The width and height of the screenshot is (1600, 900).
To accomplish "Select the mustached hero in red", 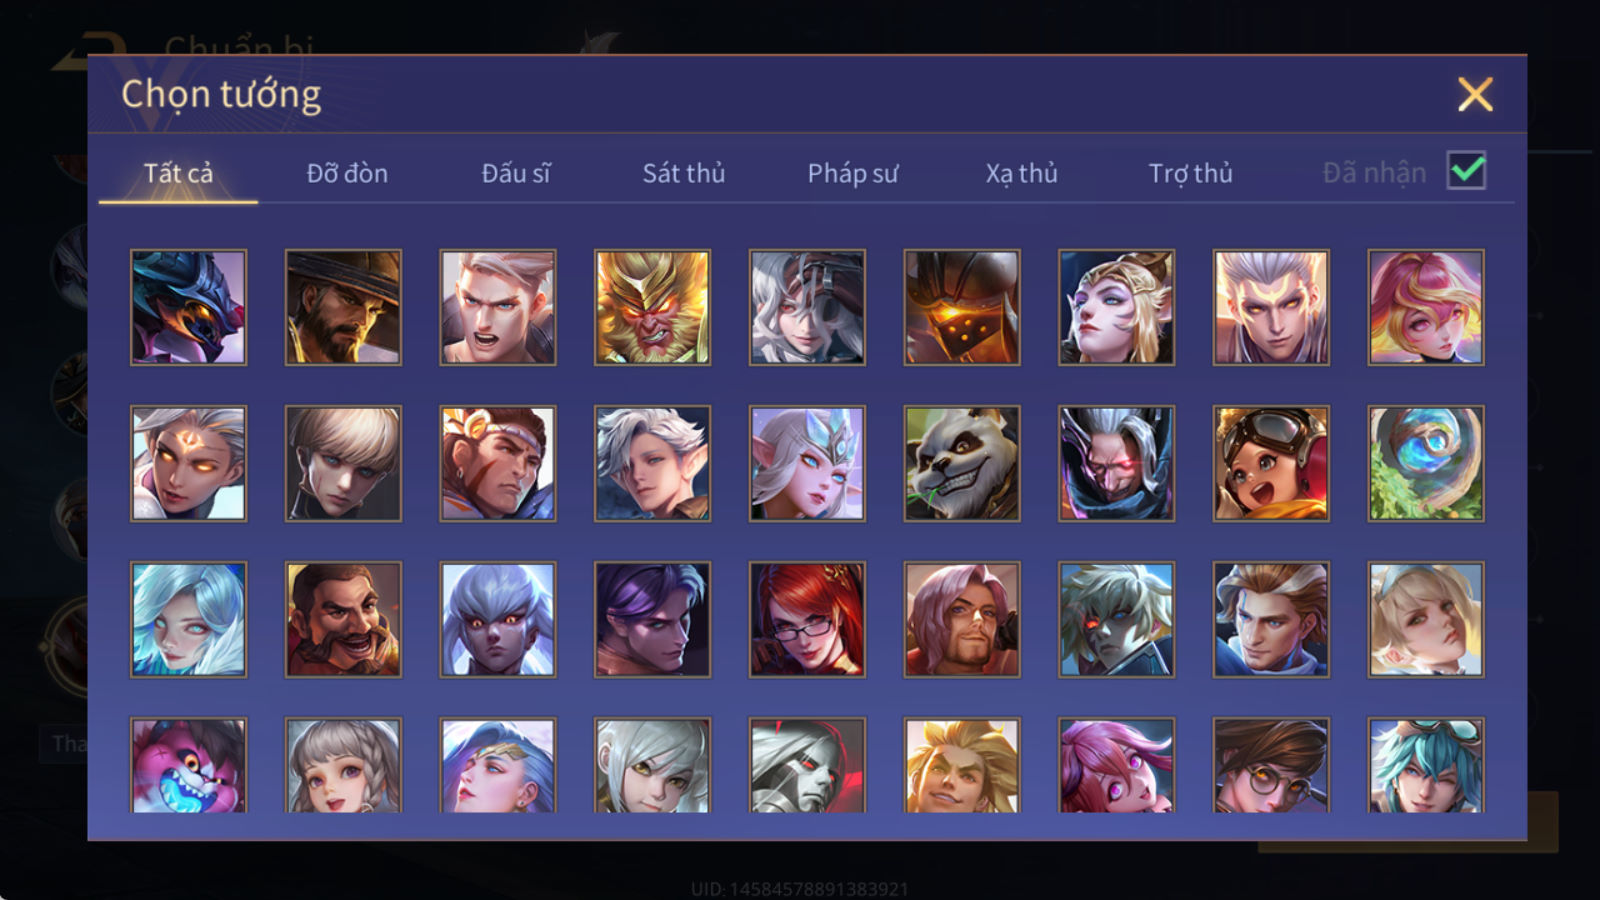I will click(343, 619).
